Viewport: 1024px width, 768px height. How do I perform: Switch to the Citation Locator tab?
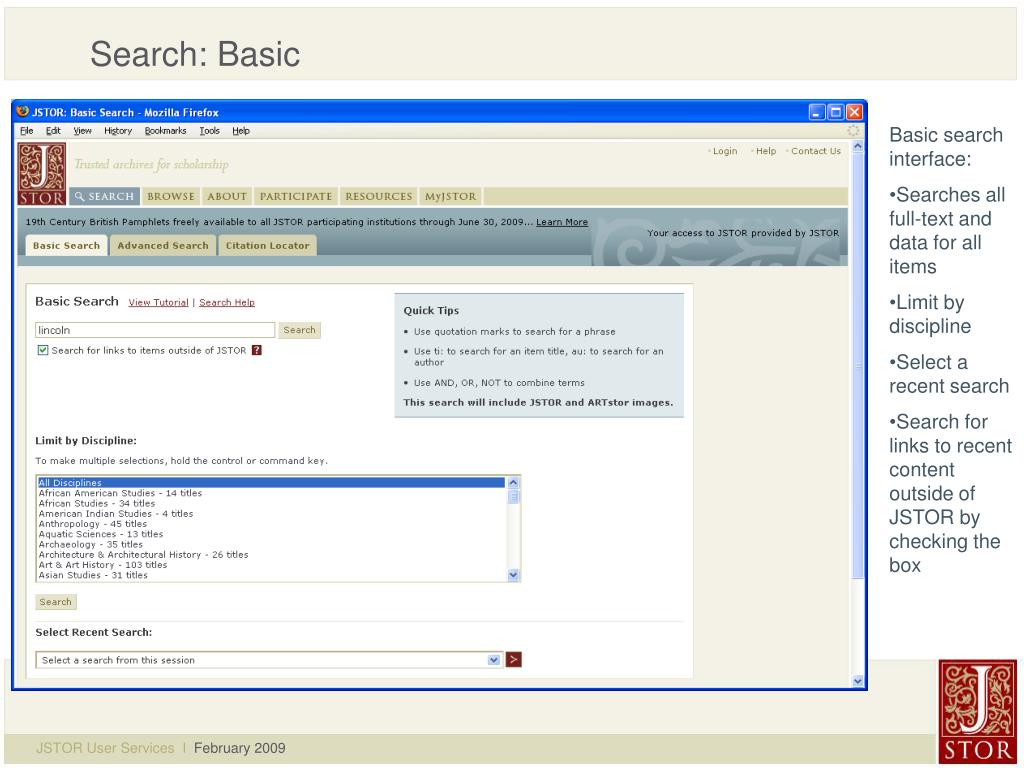(x=268, y=246)
